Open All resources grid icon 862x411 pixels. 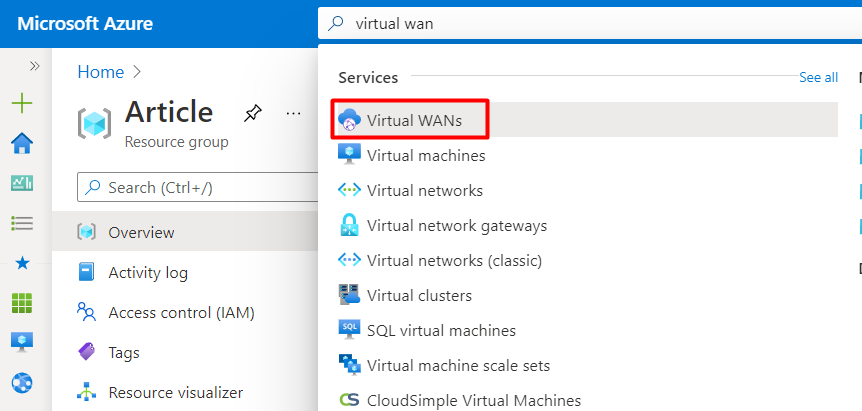tap(22, 302)
